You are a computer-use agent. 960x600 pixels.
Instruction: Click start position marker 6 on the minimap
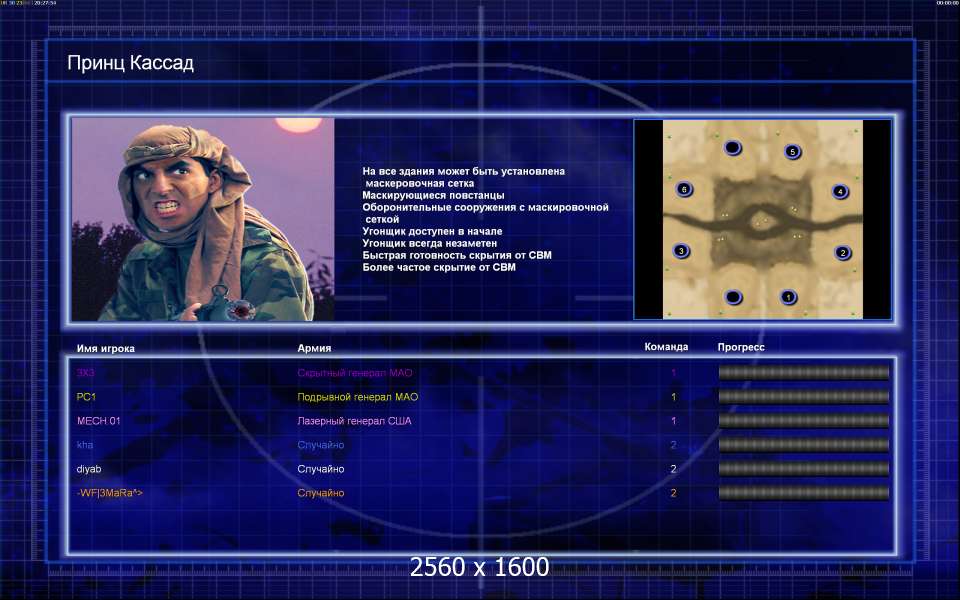point(684,188)
